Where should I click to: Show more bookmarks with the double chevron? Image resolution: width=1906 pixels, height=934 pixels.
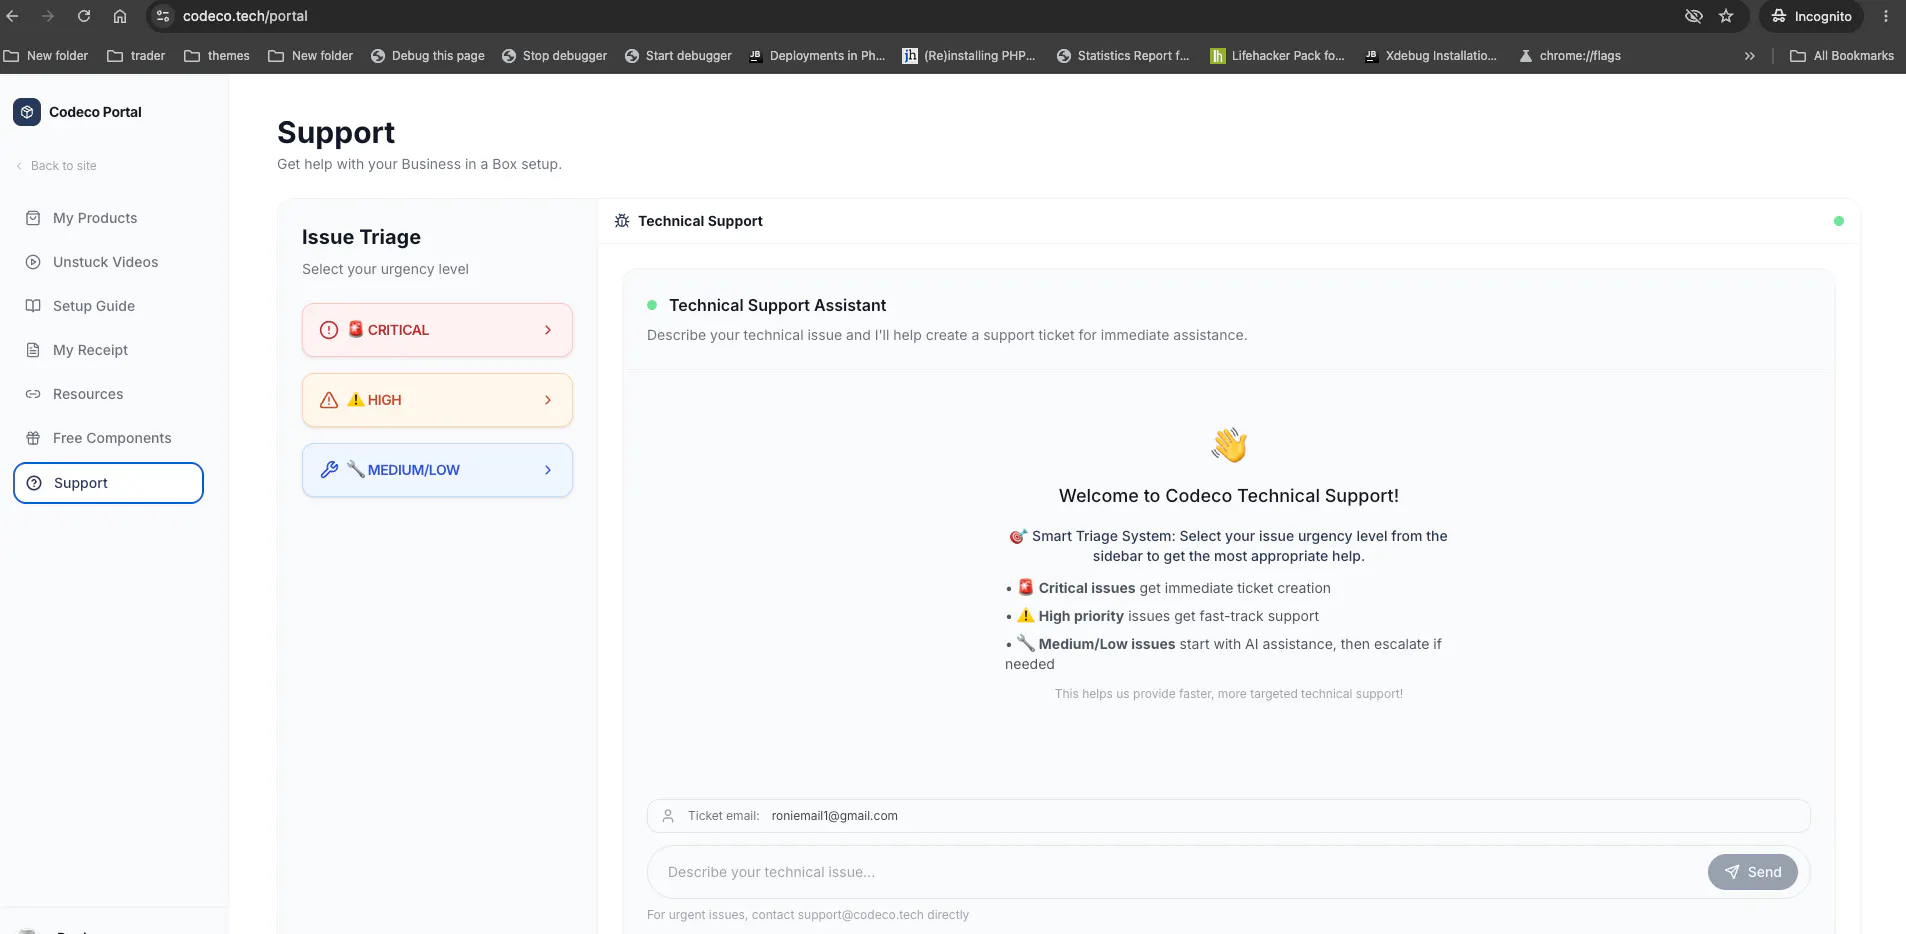click(x=1750, y=56)
